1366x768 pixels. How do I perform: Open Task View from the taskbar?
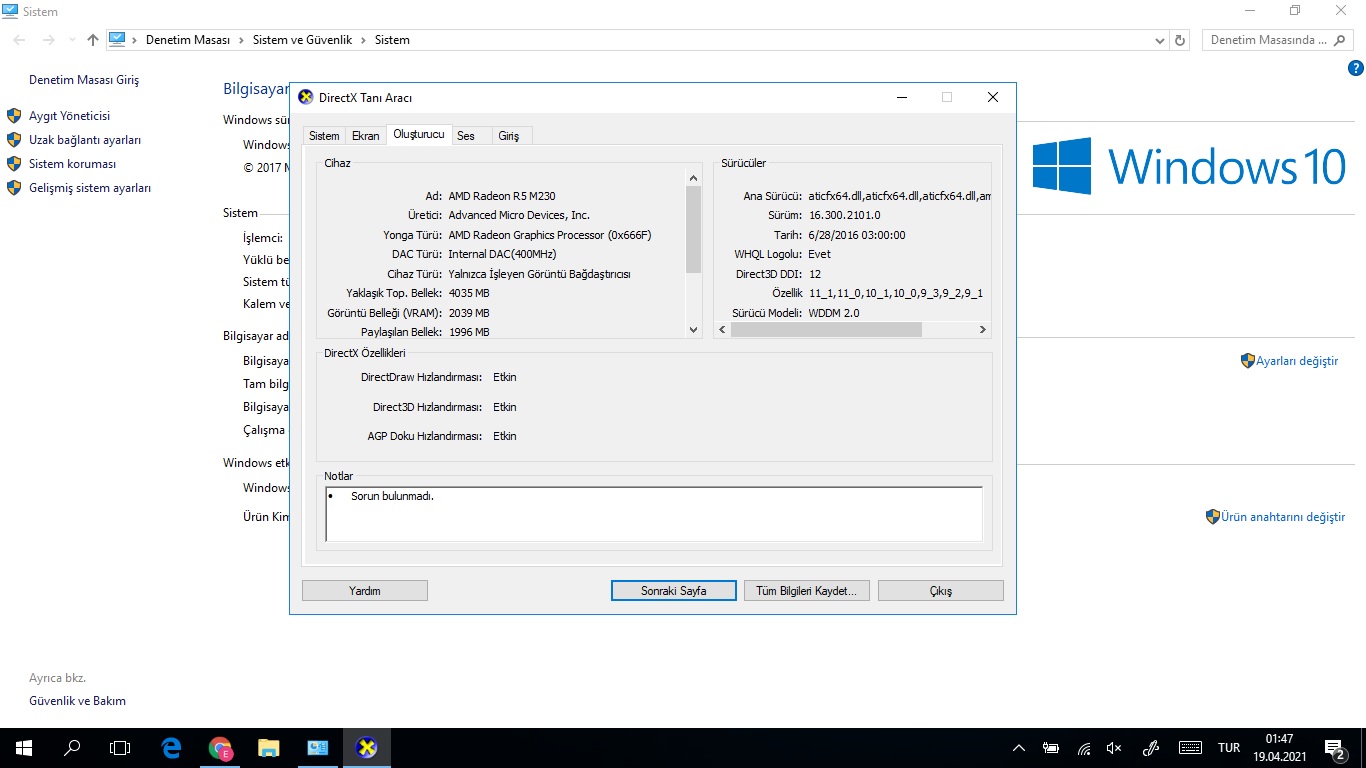(120, 748)
